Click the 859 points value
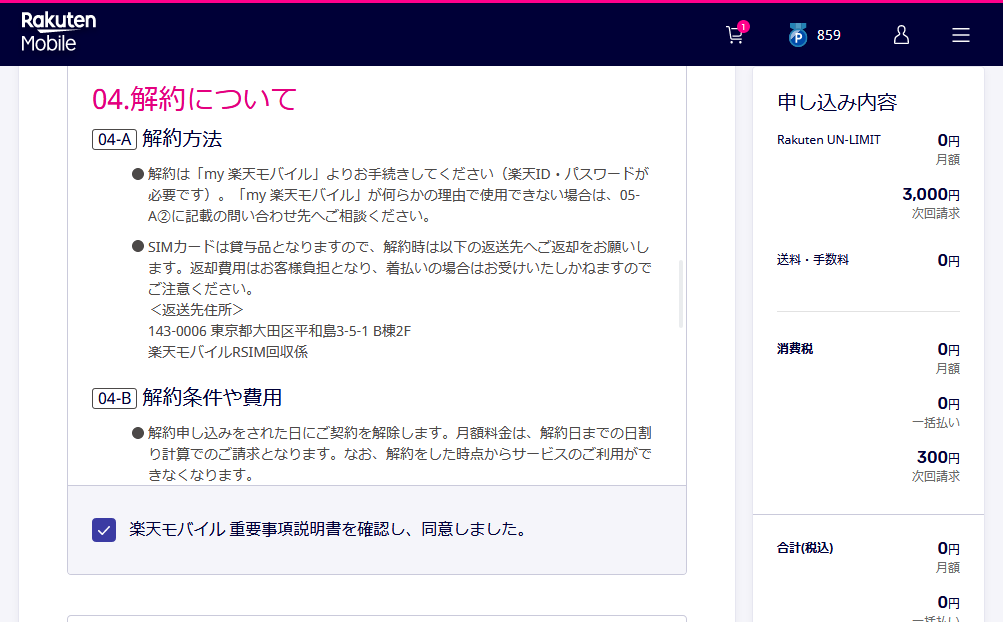This screenshot has height=622, width=1003. (828, 35)
